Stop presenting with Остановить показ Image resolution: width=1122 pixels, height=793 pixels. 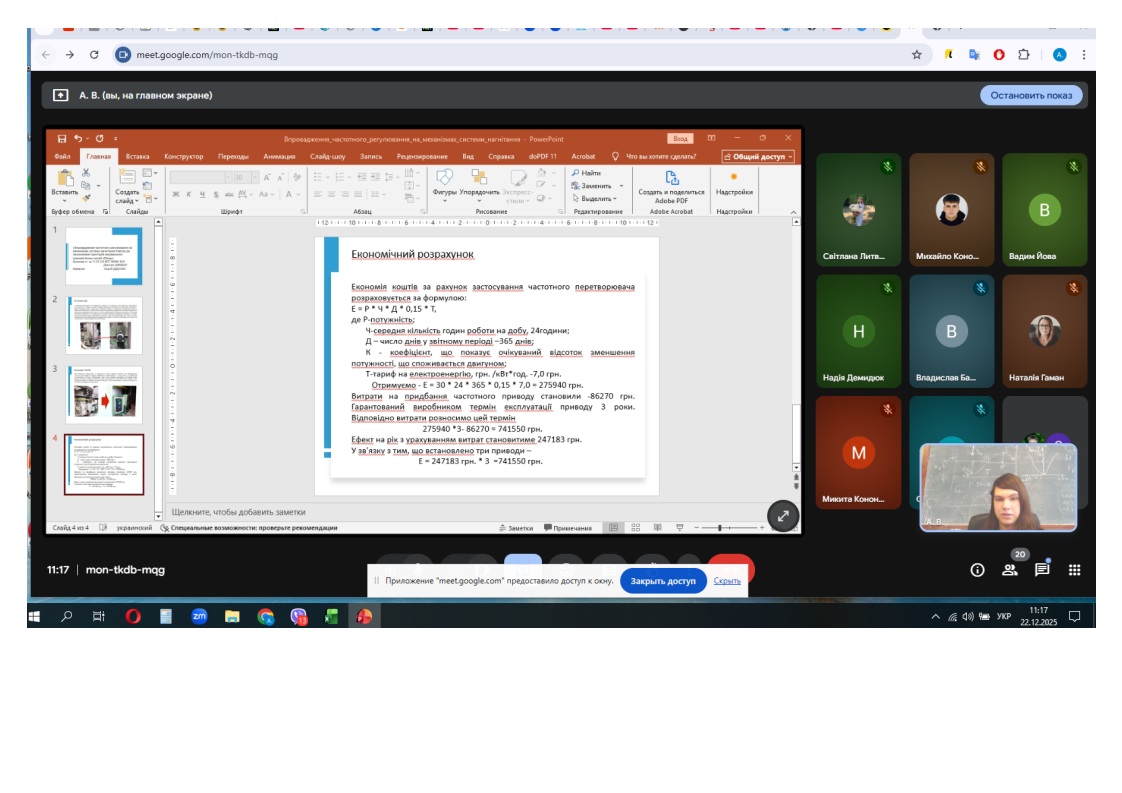[x=1031, y=95]
